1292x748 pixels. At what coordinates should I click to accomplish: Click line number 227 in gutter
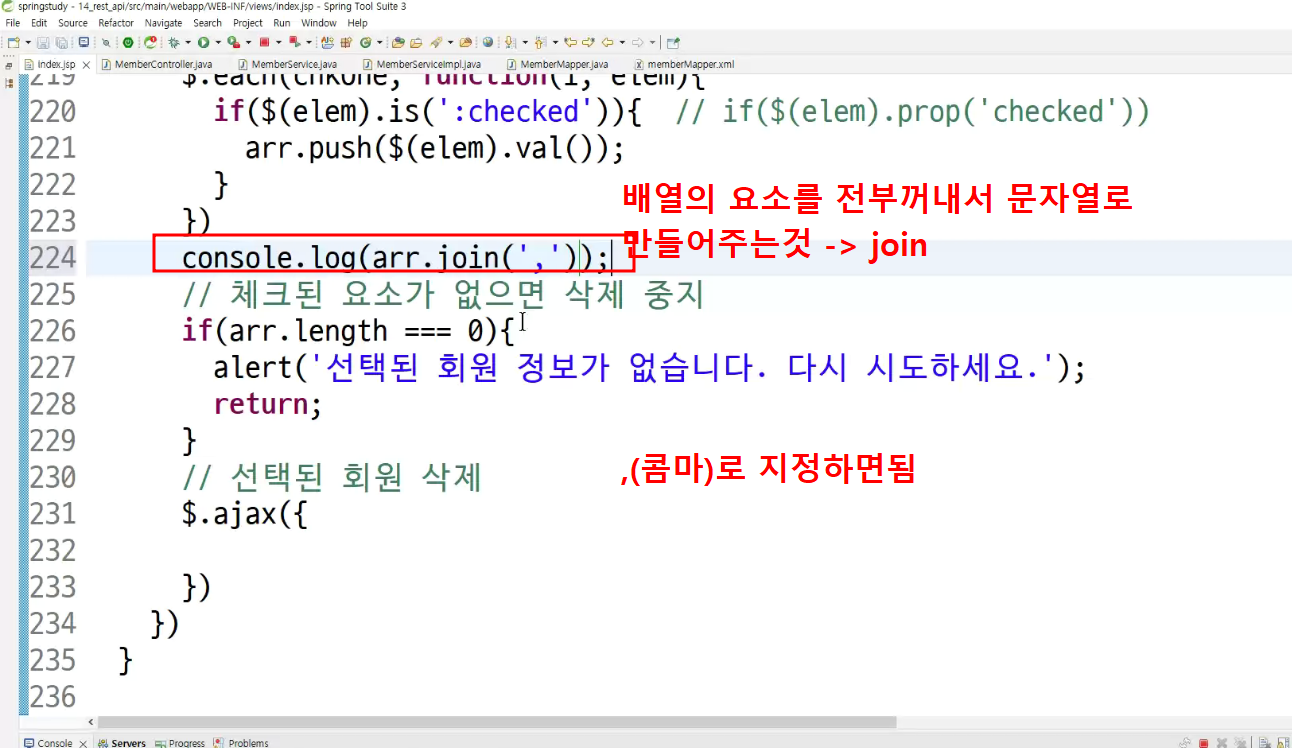point(53,367)
